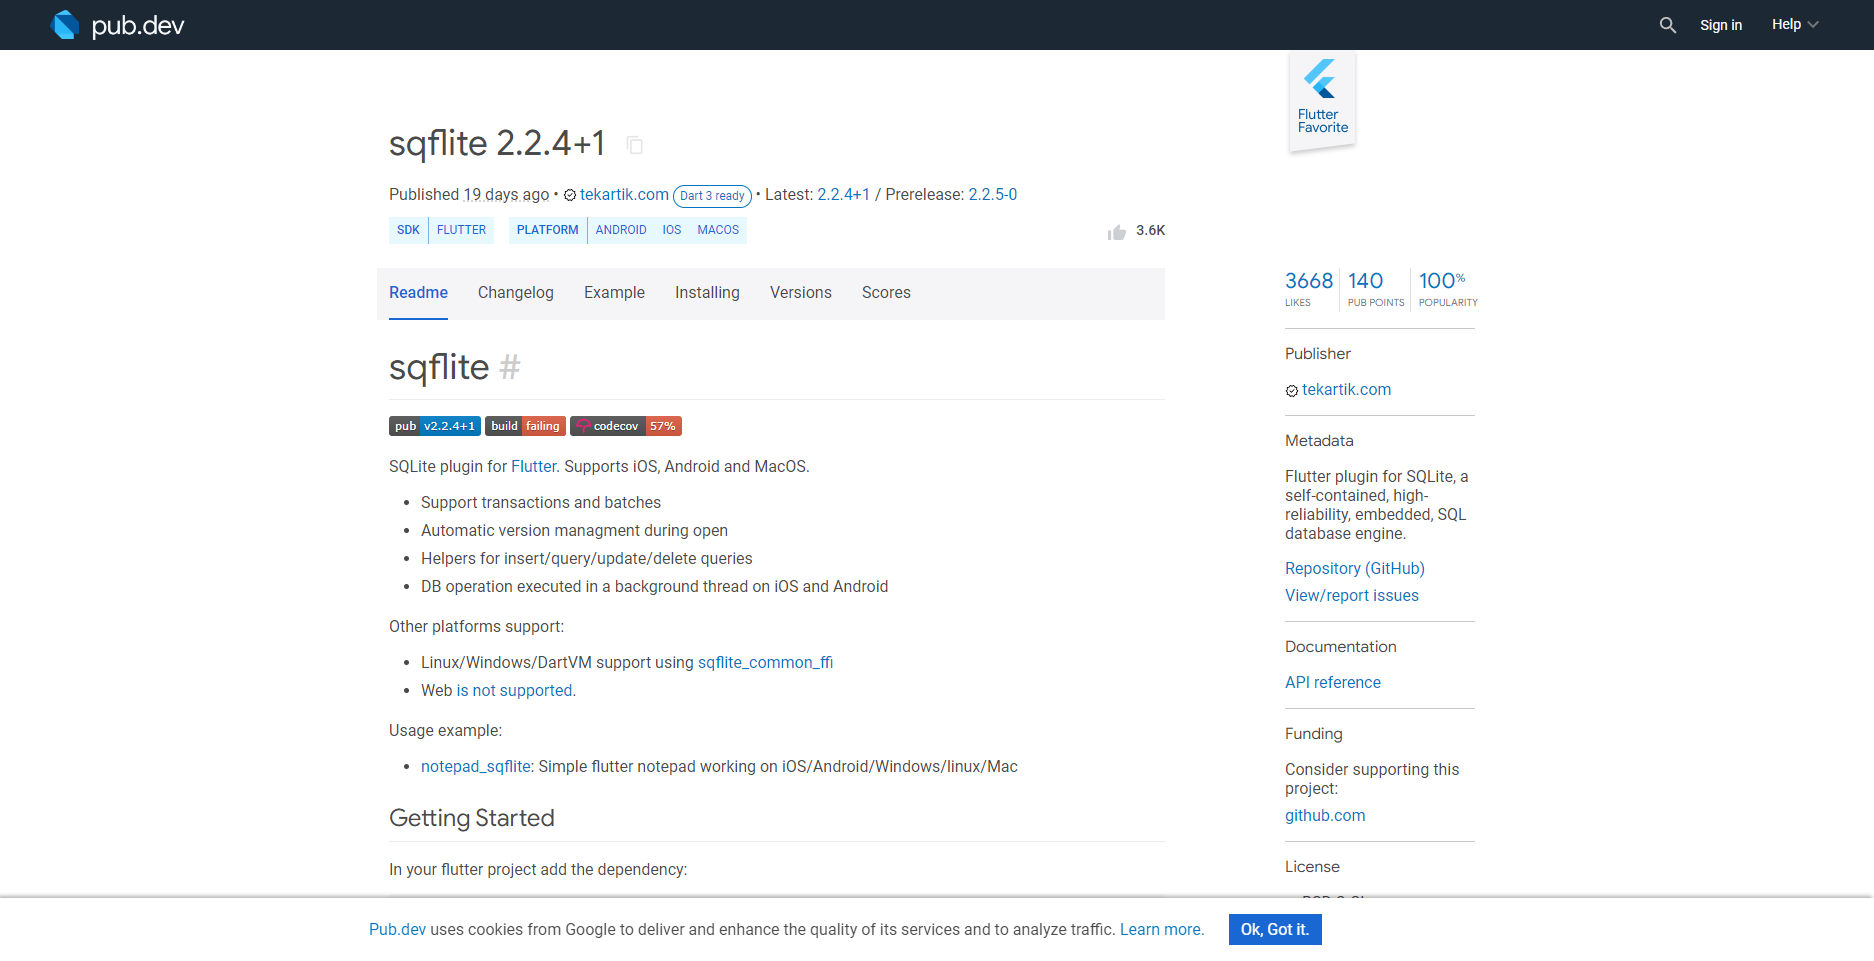Image resolution: width=1874 pixels, height=961 pixels.
Task: Click the # anchor next to sqflite heading
Action: tap(510, 367)
